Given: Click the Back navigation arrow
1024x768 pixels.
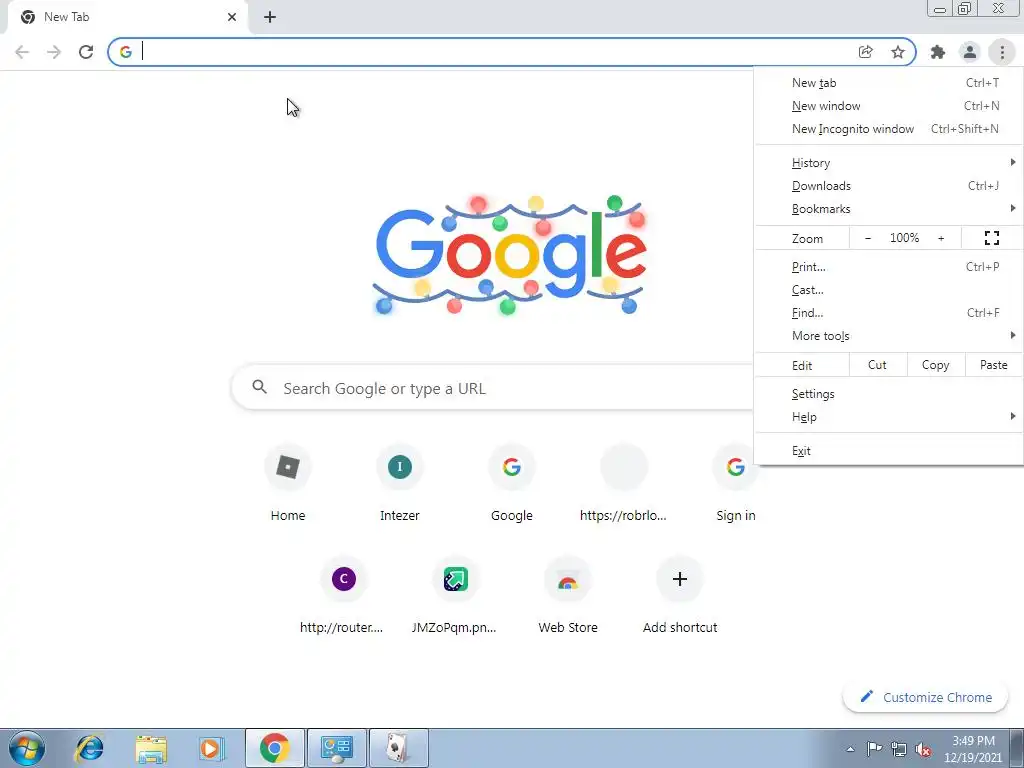Looking at the screenshot, I should [x=22, y=52].
